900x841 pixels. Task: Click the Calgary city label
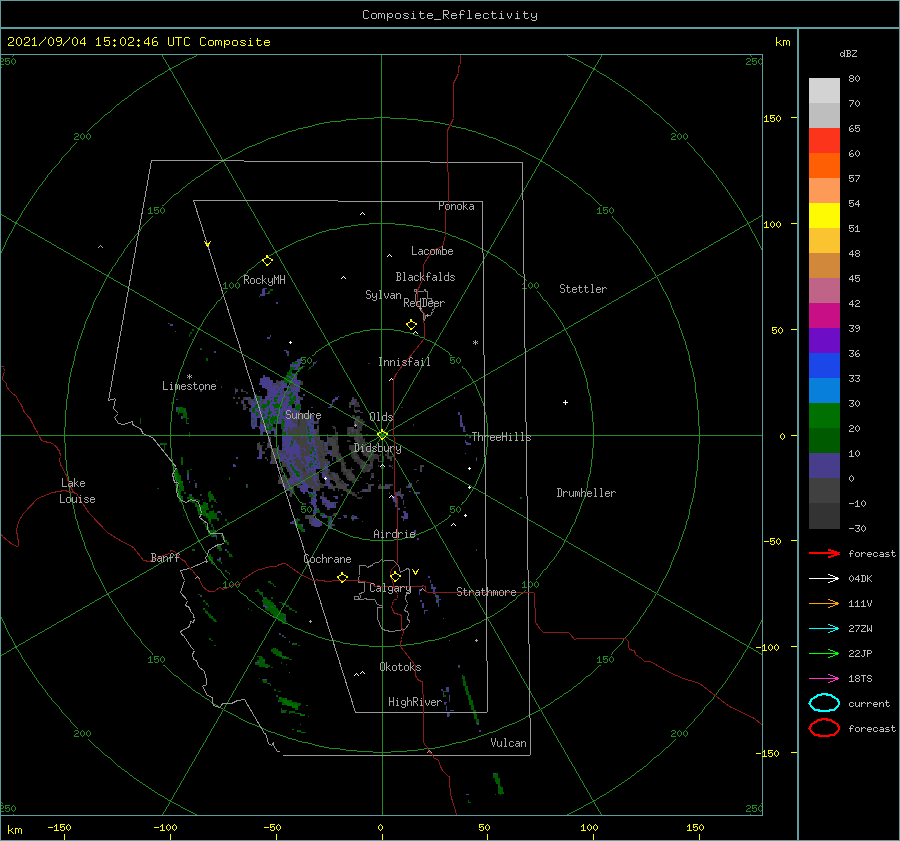[x=390, y=588]
